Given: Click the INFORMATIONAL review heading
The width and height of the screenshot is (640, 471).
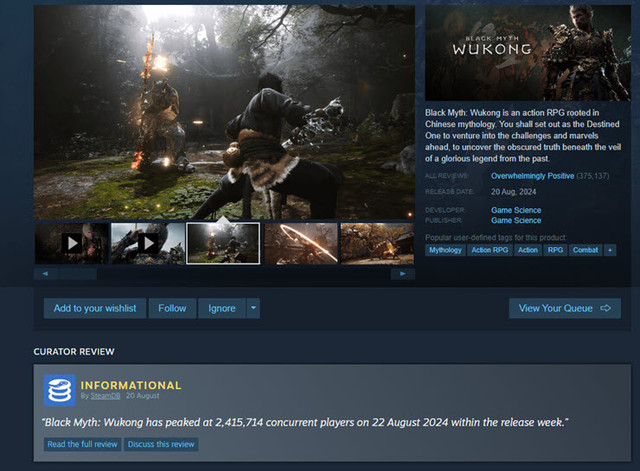Looking at the screenshot, I should (x=131, y=385).
